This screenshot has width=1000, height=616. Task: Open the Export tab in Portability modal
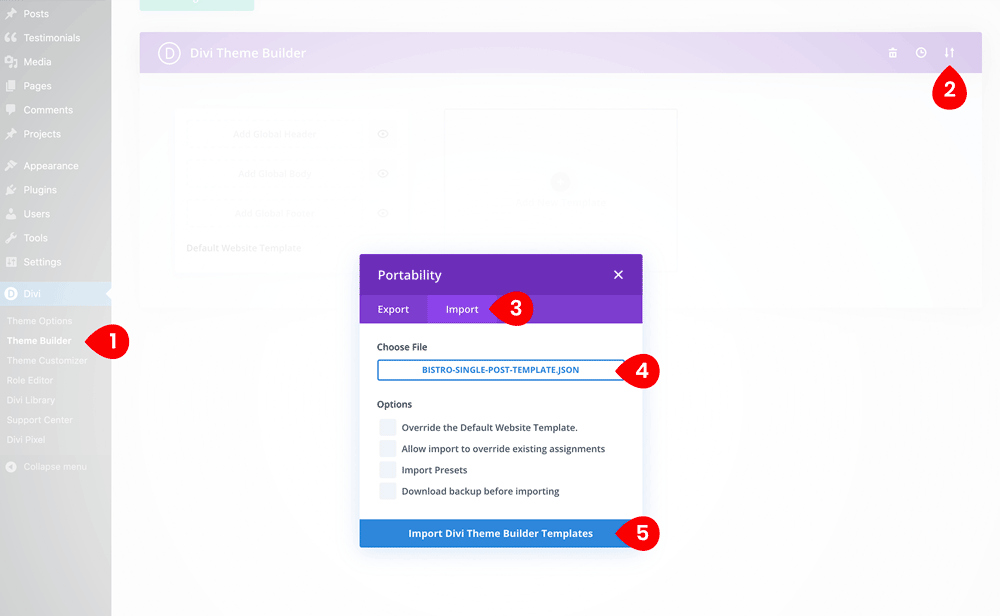(393, 309)
